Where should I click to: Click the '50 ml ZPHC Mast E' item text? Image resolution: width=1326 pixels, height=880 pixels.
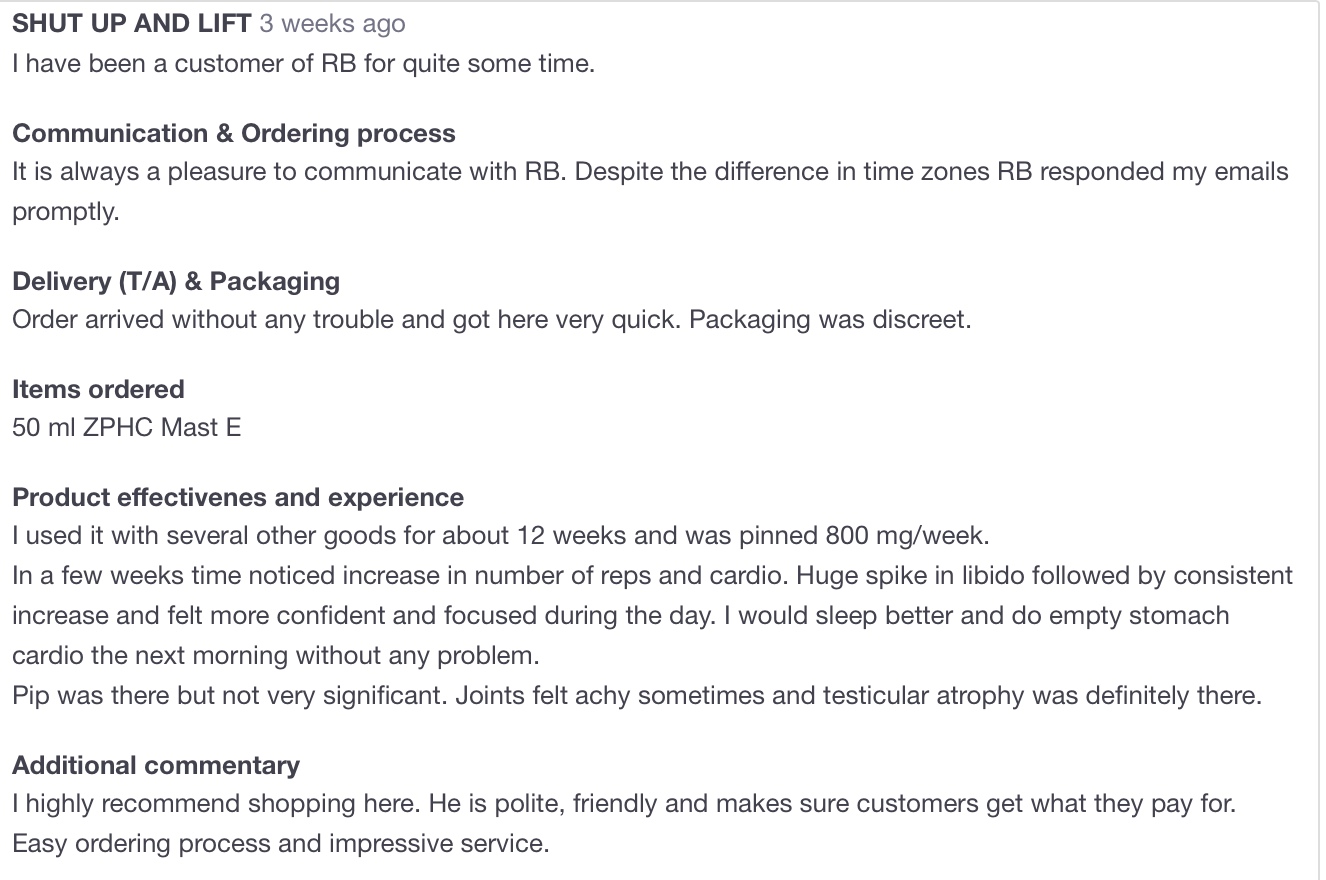click(127, 427)
